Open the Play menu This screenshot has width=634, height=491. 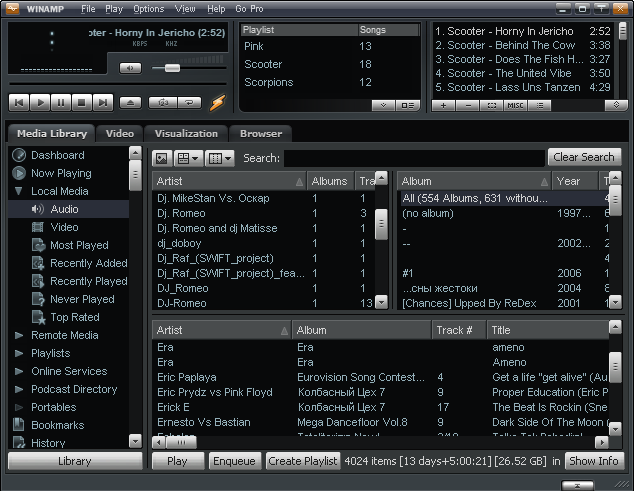114,8
